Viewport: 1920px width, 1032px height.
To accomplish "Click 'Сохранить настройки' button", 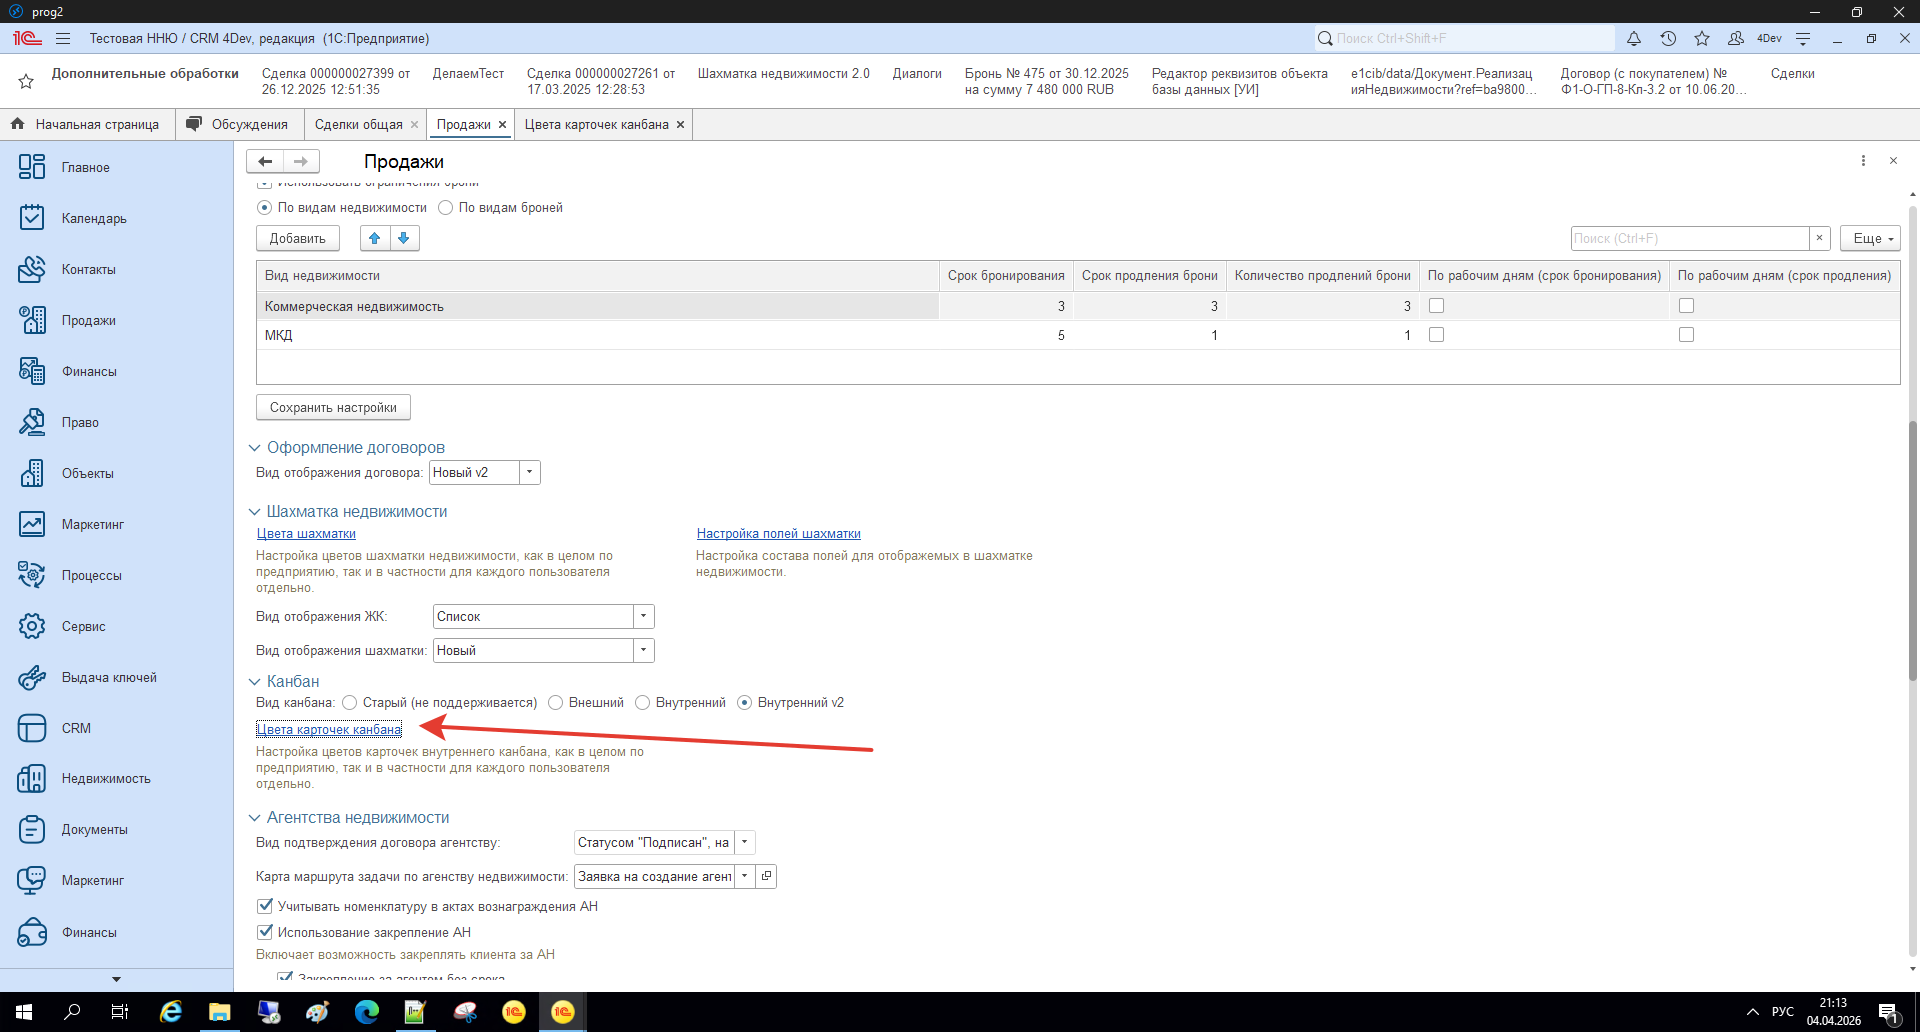I will [x=333, y=407].
